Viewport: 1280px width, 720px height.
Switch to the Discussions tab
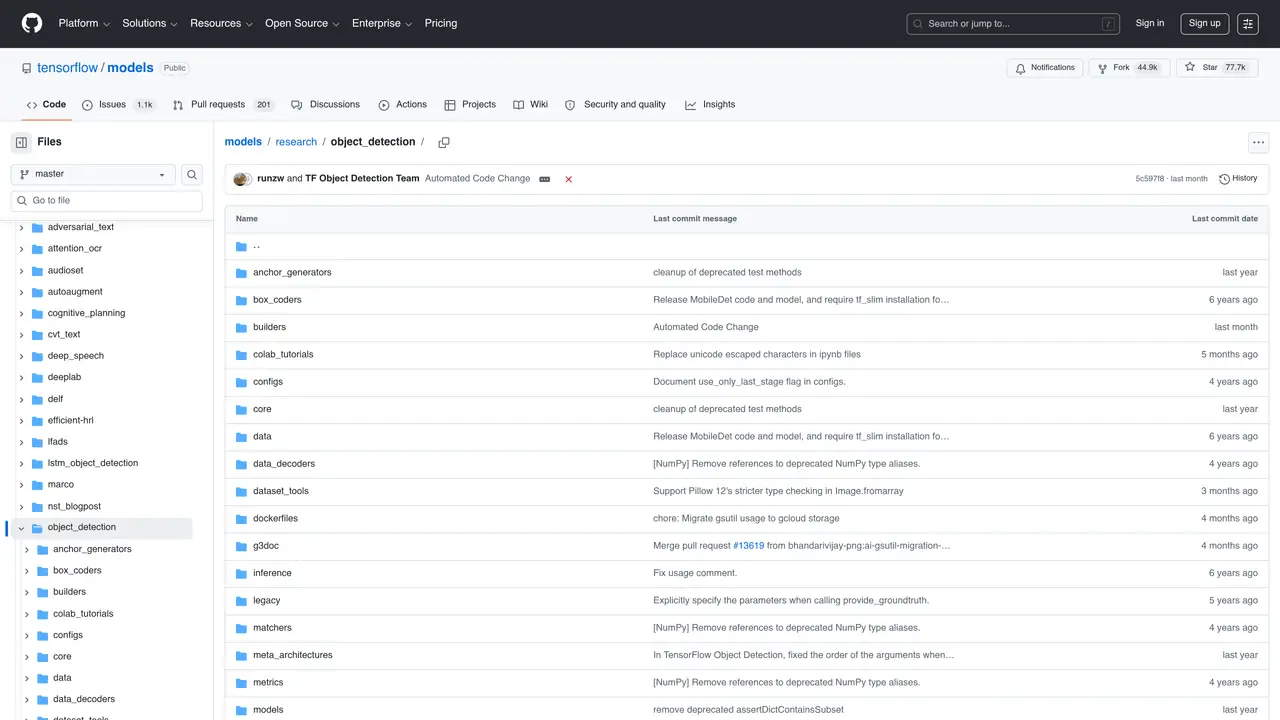click(x=325, y=105)
